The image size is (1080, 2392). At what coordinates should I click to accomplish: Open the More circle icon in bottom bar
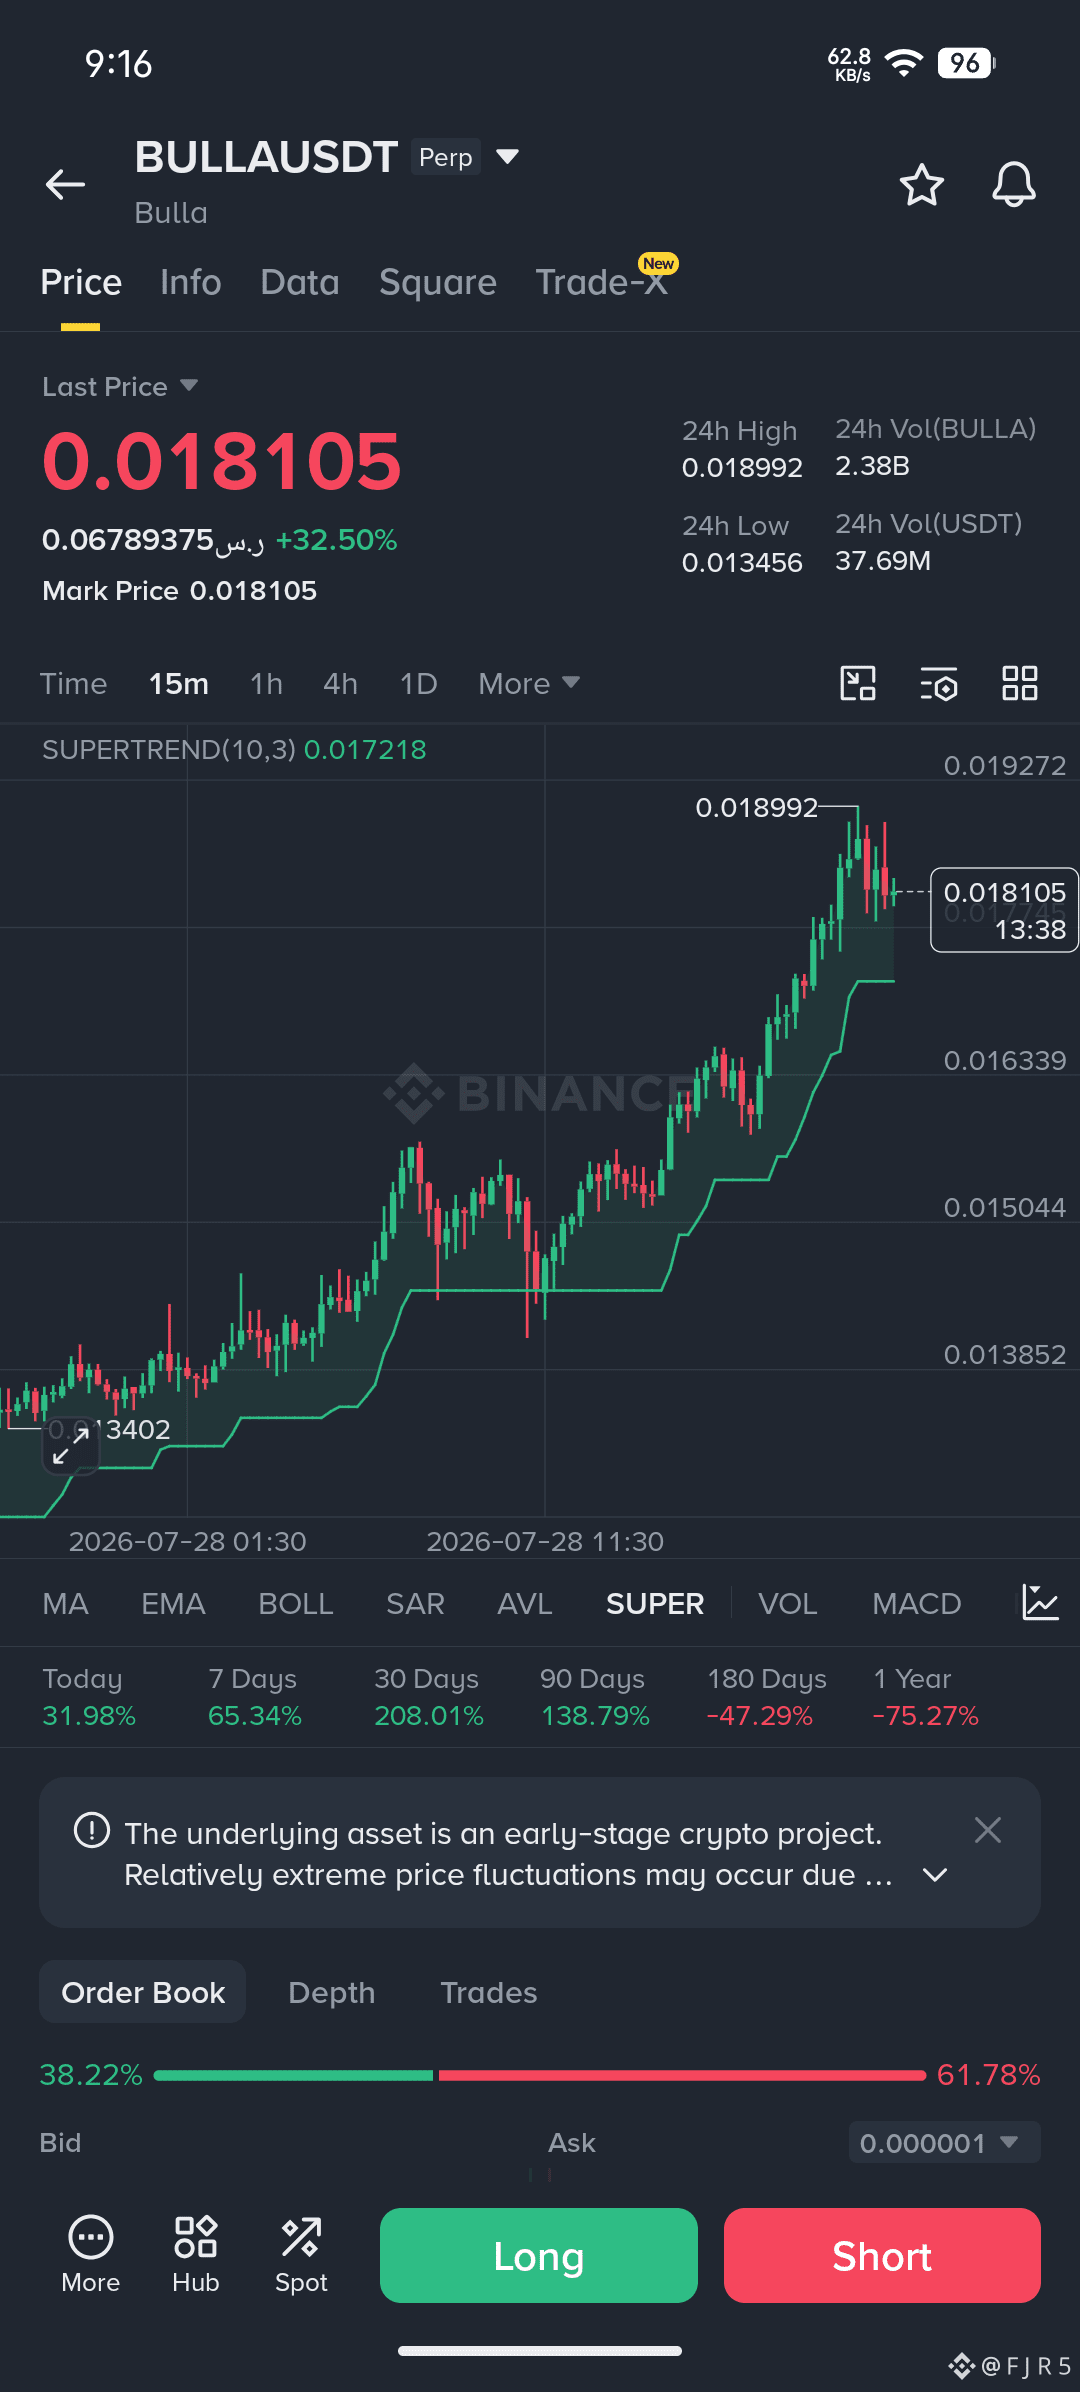pyautogui.click(x=91, y=2255)
